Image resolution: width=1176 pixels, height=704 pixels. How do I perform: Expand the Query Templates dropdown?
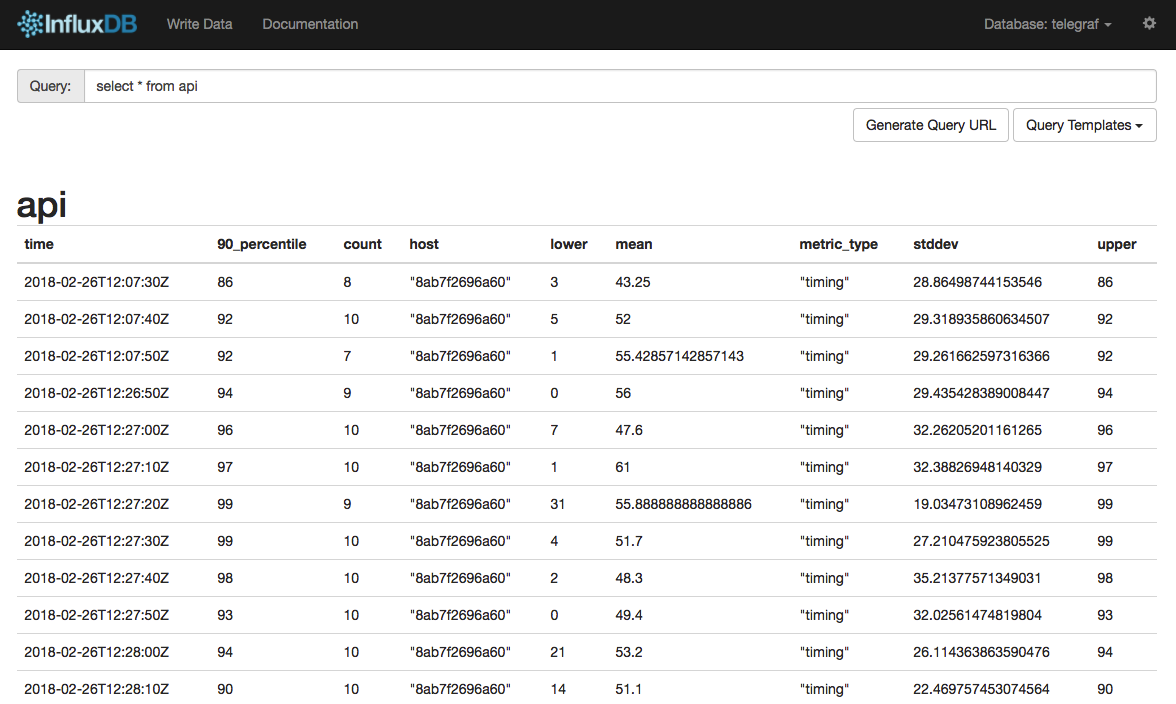[x=1084, y=125]
